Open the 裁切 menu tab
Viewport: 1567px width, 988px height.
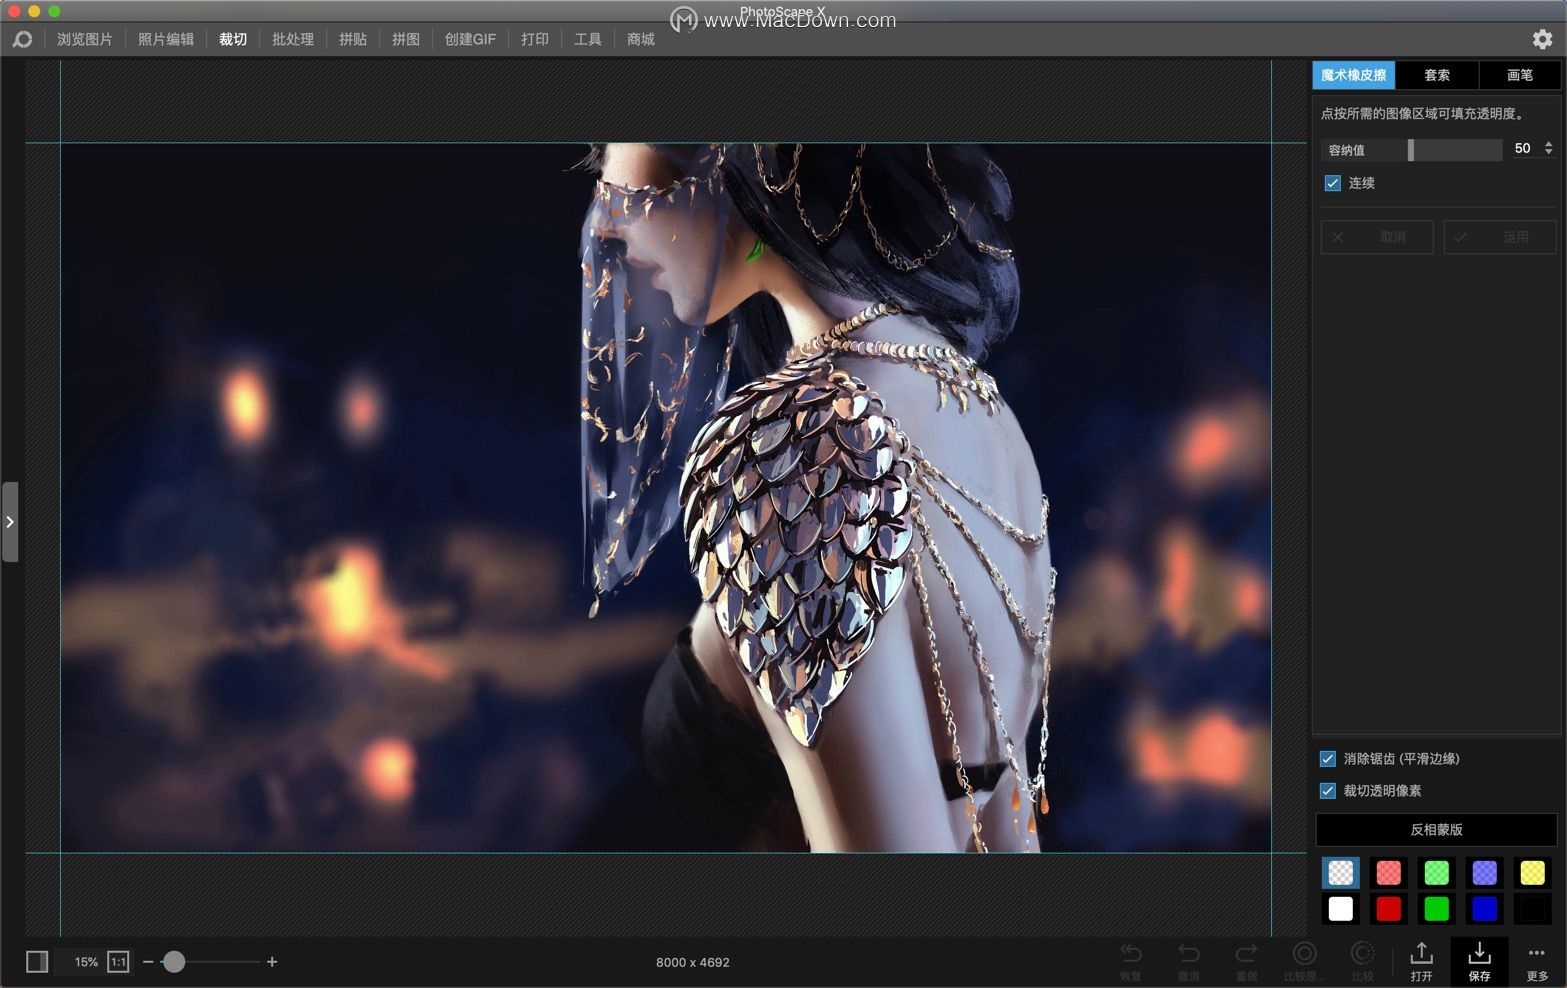click(233, 39)
